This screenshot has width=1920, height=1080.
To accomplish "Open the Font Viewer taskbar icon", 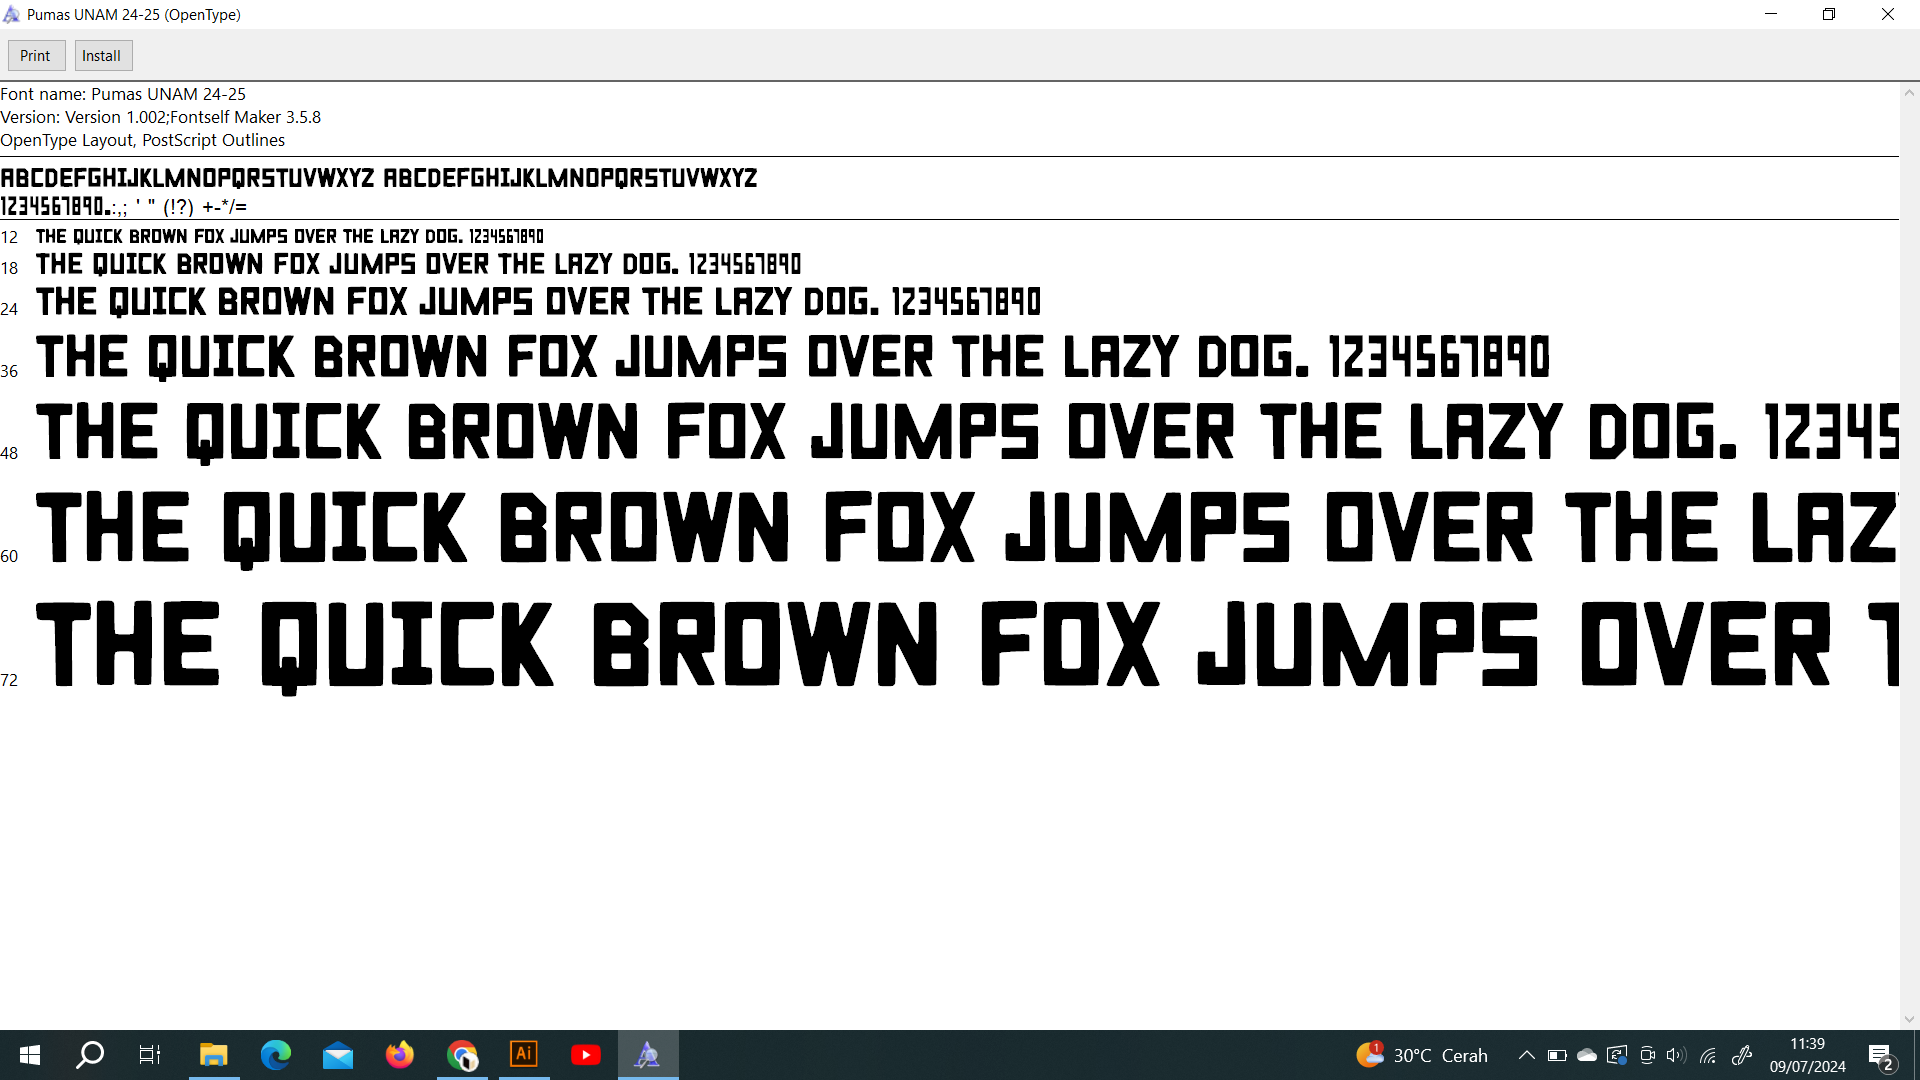I will tap(647, 1054).
